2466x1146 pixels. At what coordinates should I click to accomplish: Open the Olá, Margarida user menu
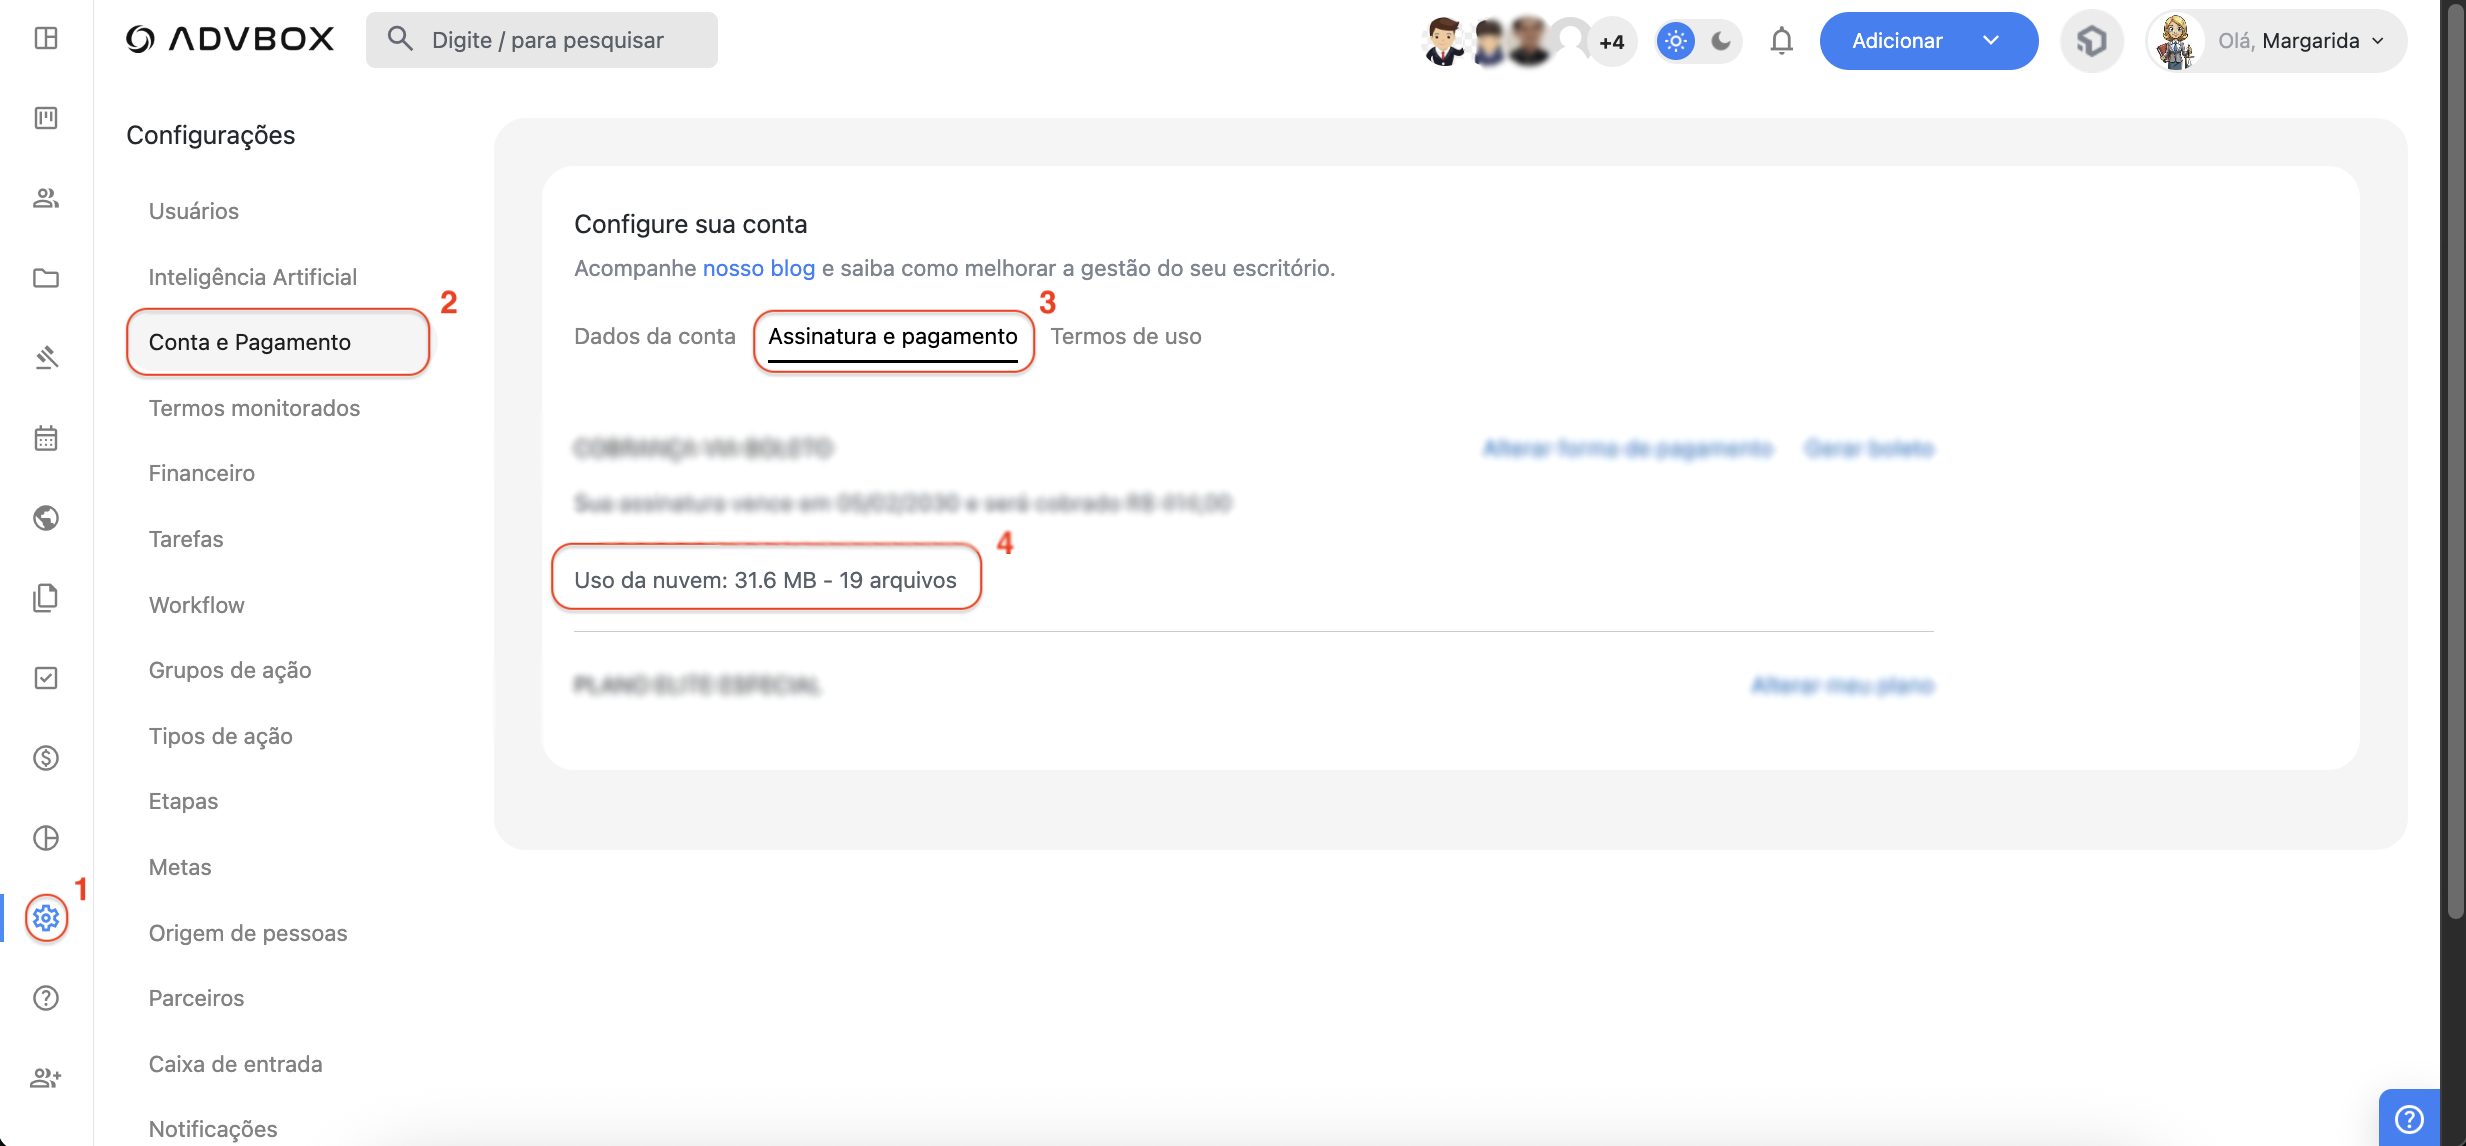[2276, 41]
